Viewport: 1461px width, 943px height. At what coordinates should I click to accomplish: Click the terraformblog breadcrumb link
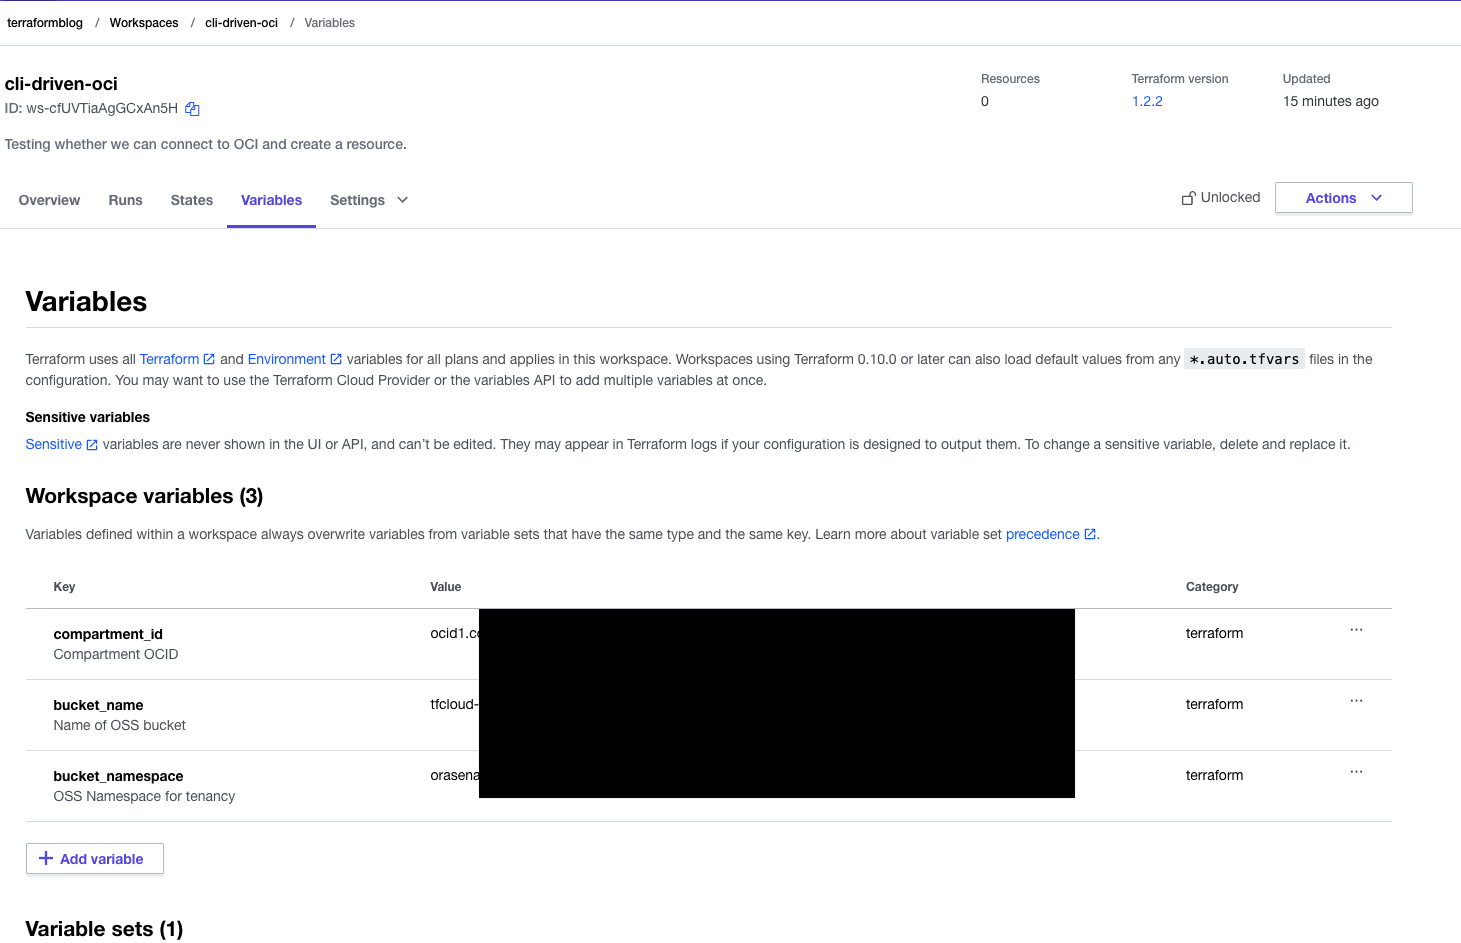tap(45, 22)
